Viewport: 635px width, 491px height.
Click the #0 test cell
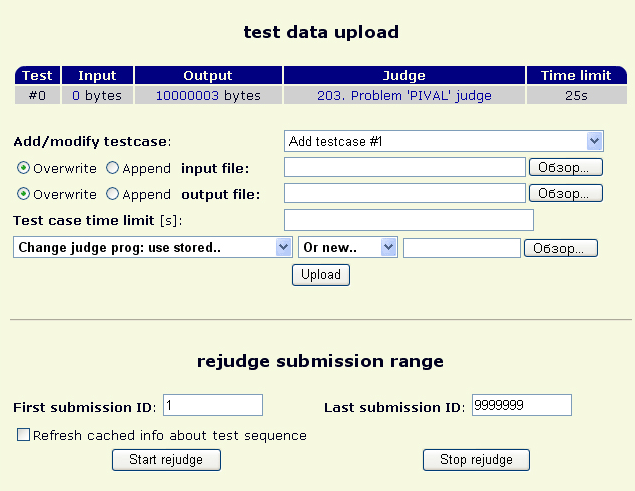tap(37, 95)
